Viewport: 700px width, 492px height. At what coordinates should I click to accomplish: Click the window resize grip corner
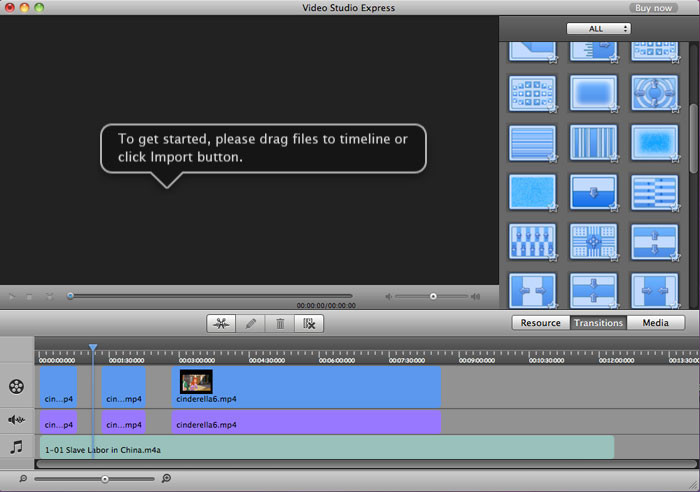(x=692, y=485)
